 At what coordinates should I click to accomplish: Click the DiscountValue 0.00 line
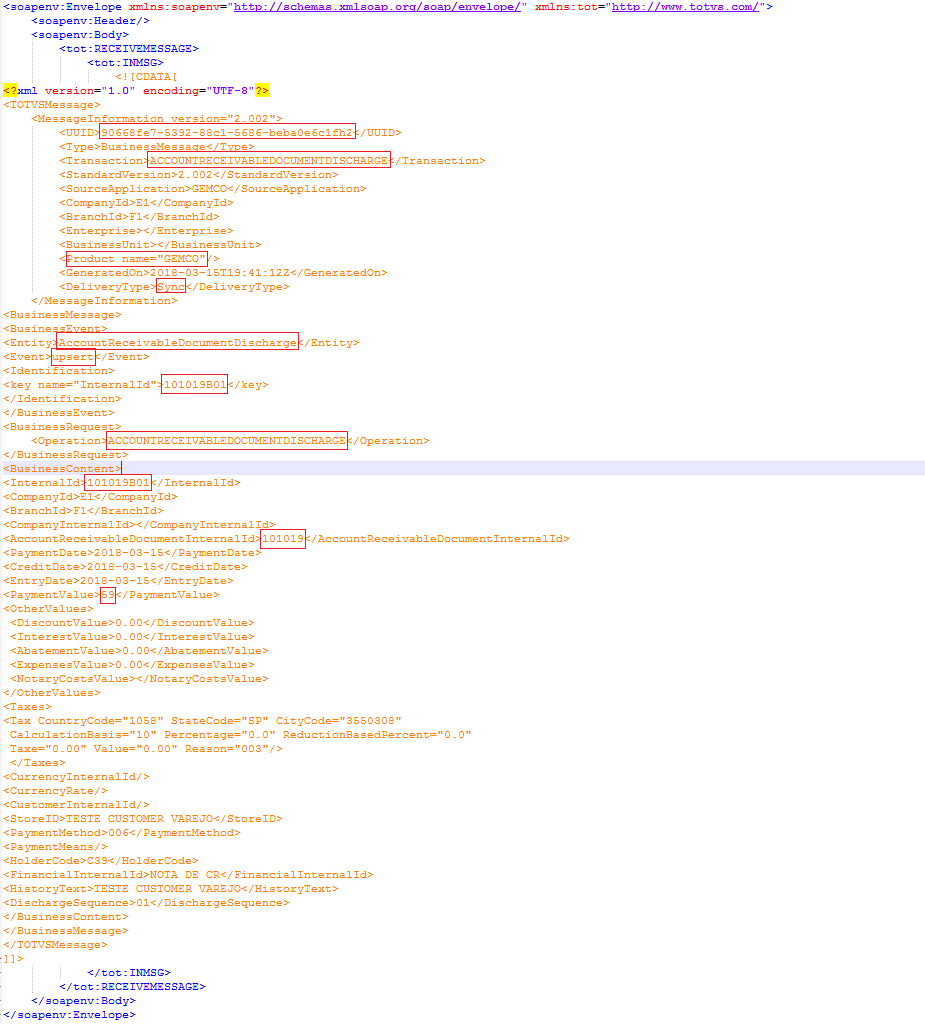133,623
